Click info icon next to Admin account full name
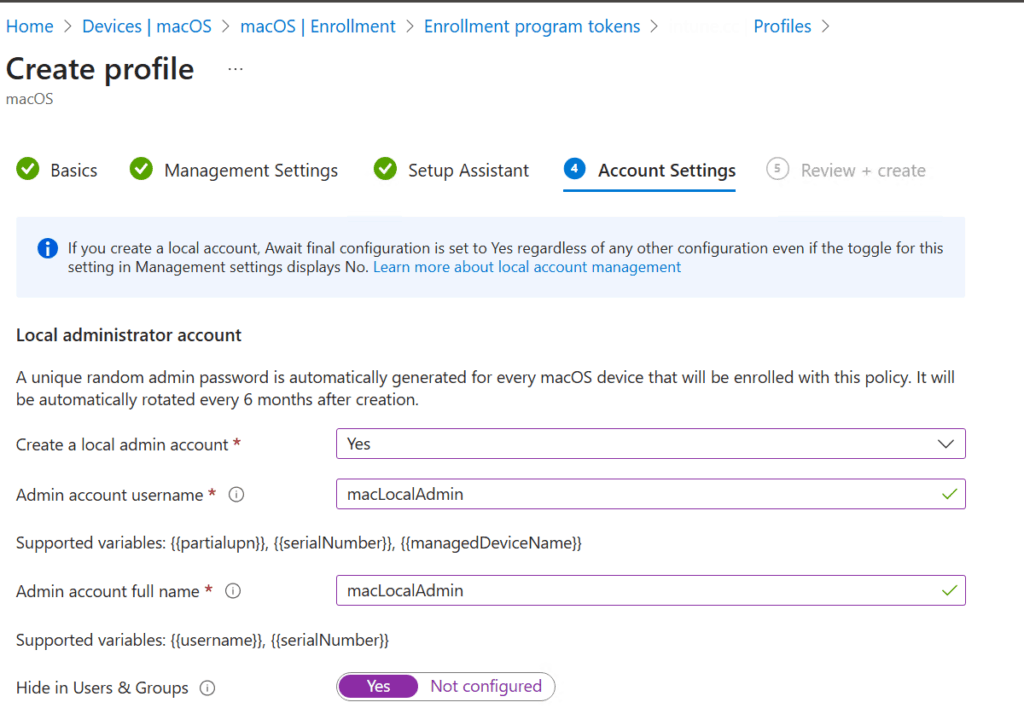The image size is (1024, 714). [x=233, y=591]
